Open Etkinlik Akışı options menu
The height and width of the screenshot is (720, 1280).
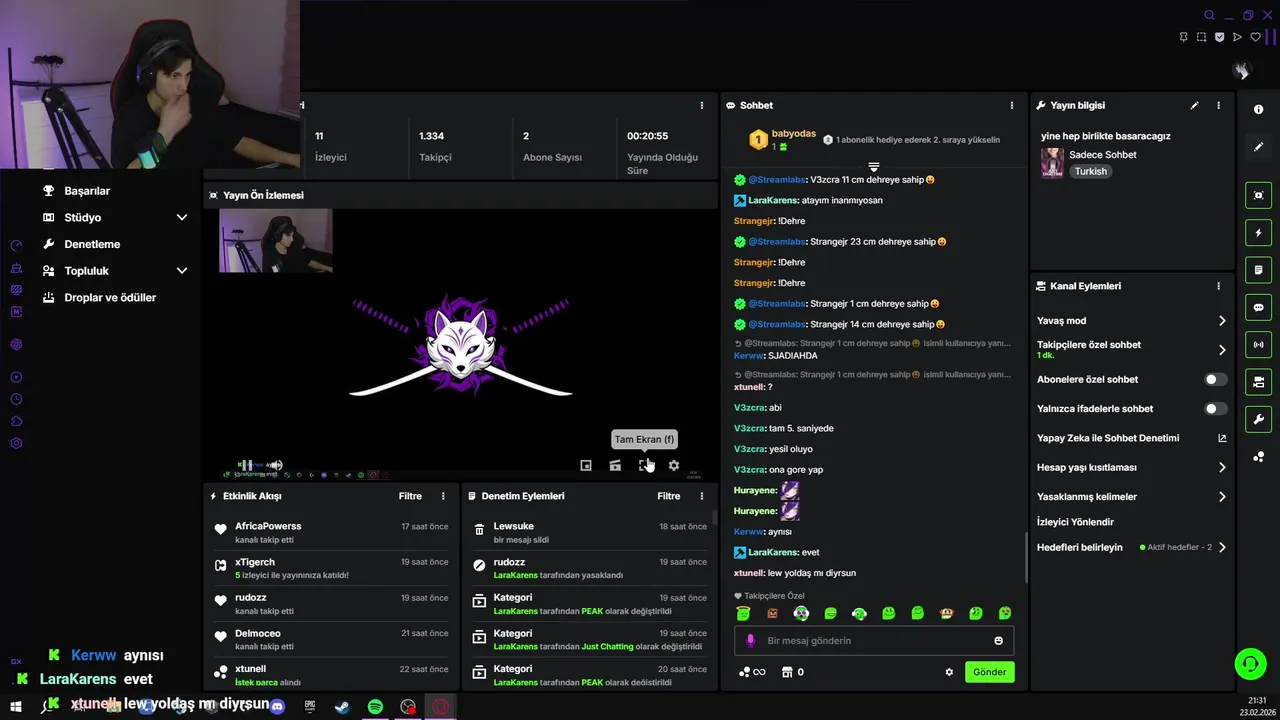443,496
